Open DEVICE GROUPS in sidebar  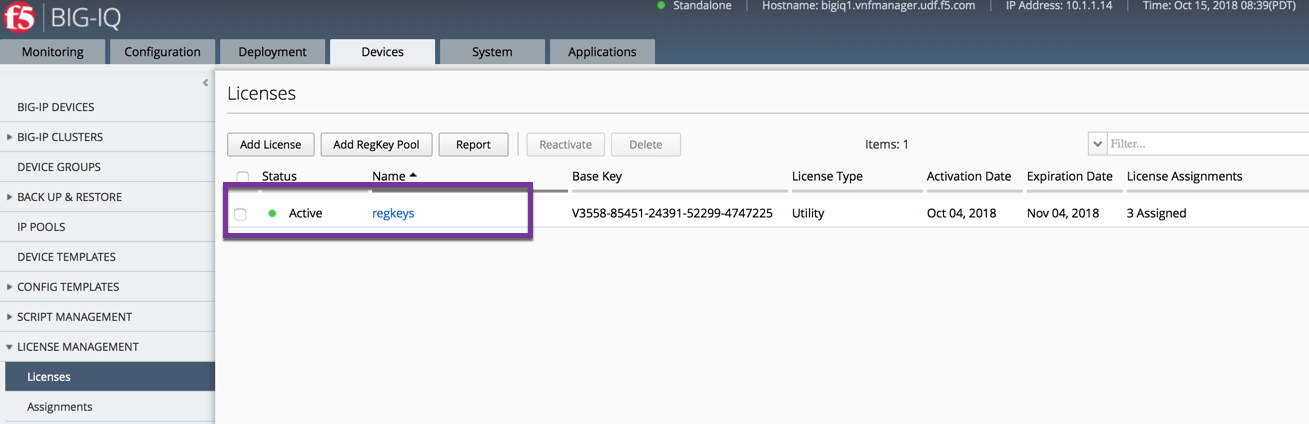click(x=59, y=167)
